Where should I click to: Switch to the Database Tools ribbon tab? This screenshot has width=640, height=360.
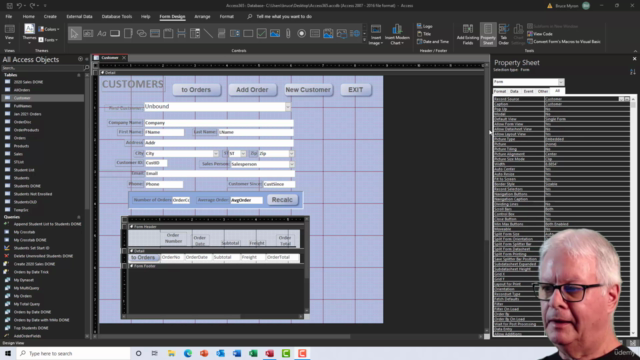[x=117, y=17]
